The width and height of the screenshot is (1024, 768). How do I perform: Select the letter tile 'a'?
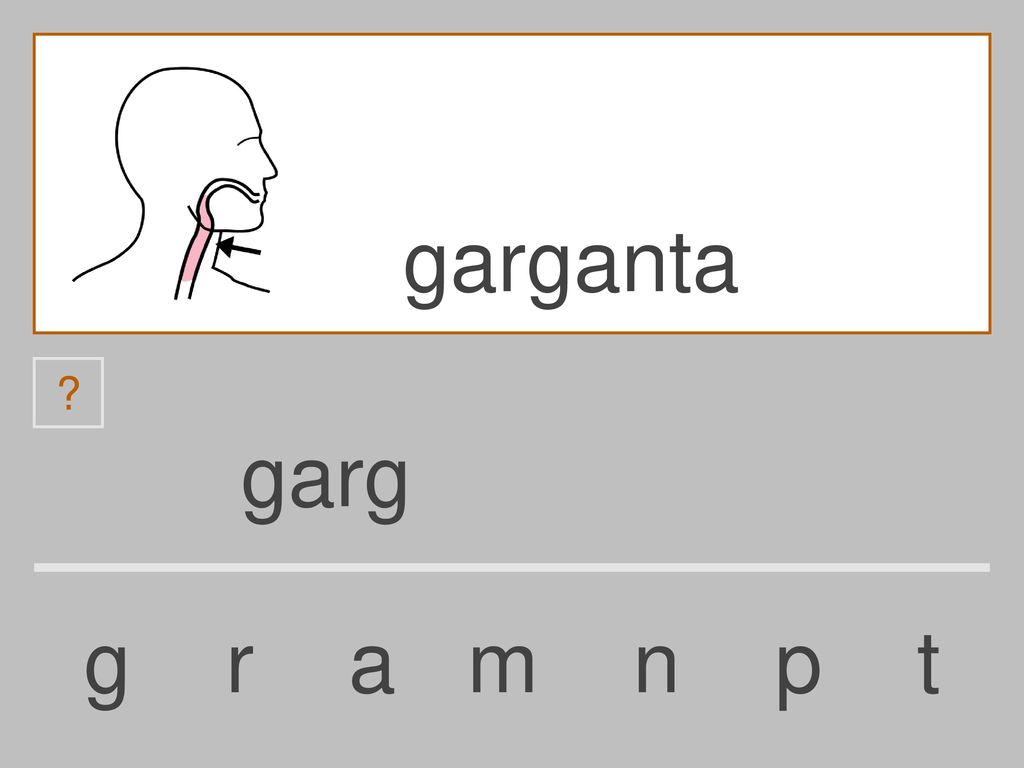pos(372,667)
